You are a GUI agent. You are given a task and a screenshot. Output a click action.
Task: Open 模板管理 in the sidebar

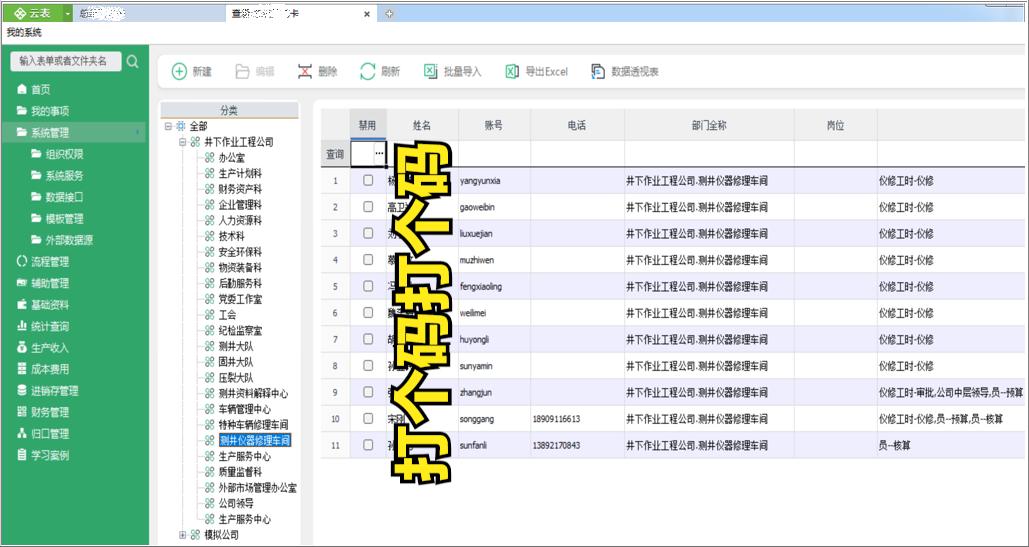64,218
